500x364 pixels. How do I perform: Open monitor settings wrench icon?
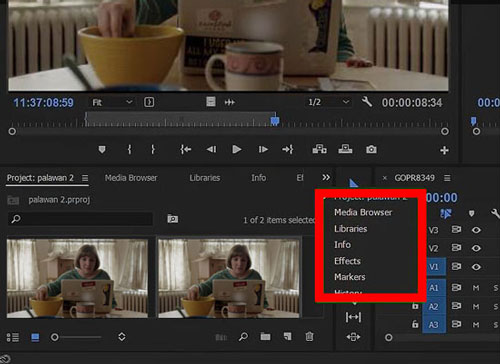367,102
